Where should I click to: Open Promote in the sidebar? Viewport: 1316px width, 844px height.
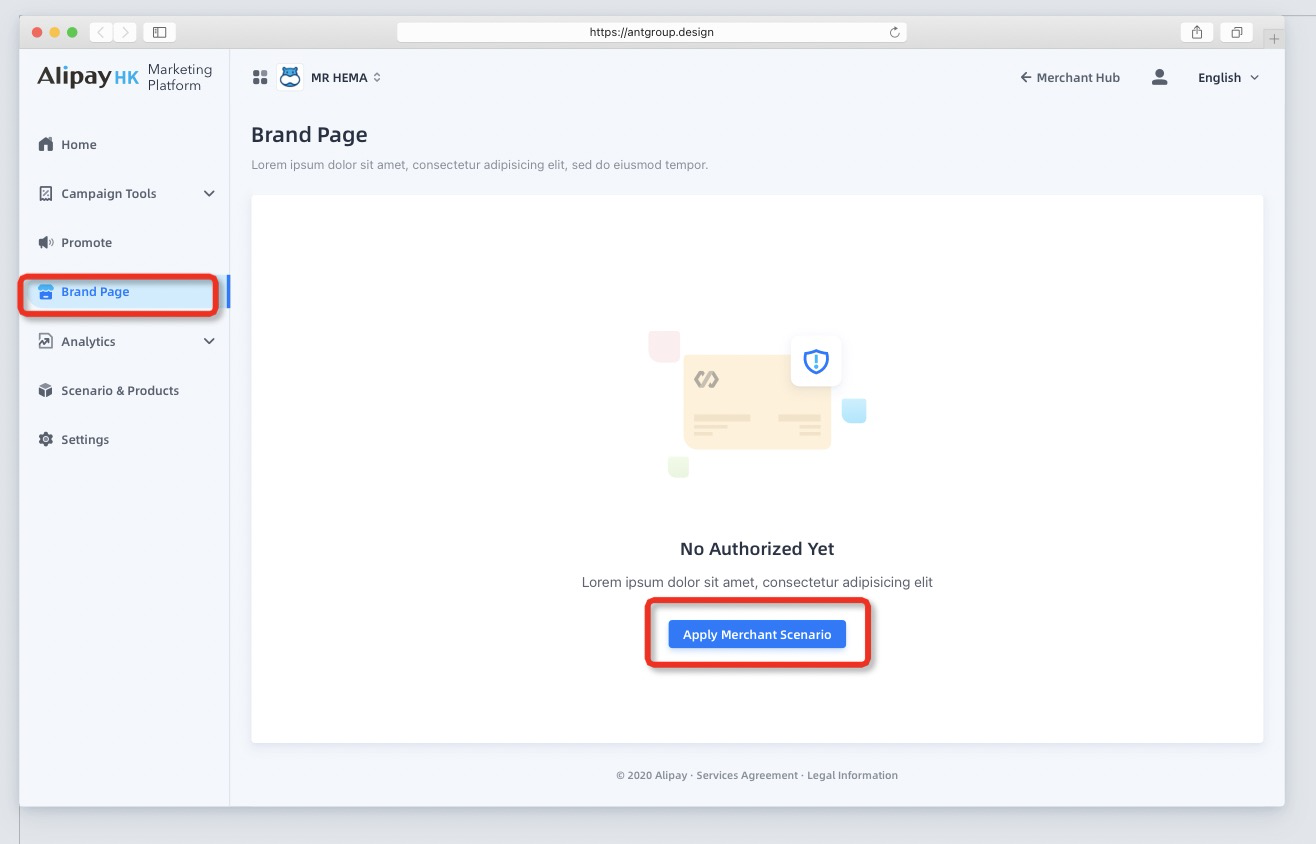tap(86, 243)
